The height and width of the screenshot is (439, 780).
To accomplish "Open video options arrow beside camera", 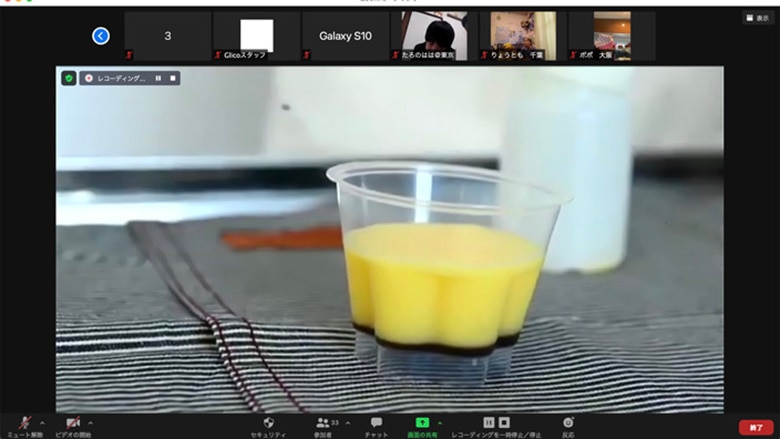I will 90,422.
